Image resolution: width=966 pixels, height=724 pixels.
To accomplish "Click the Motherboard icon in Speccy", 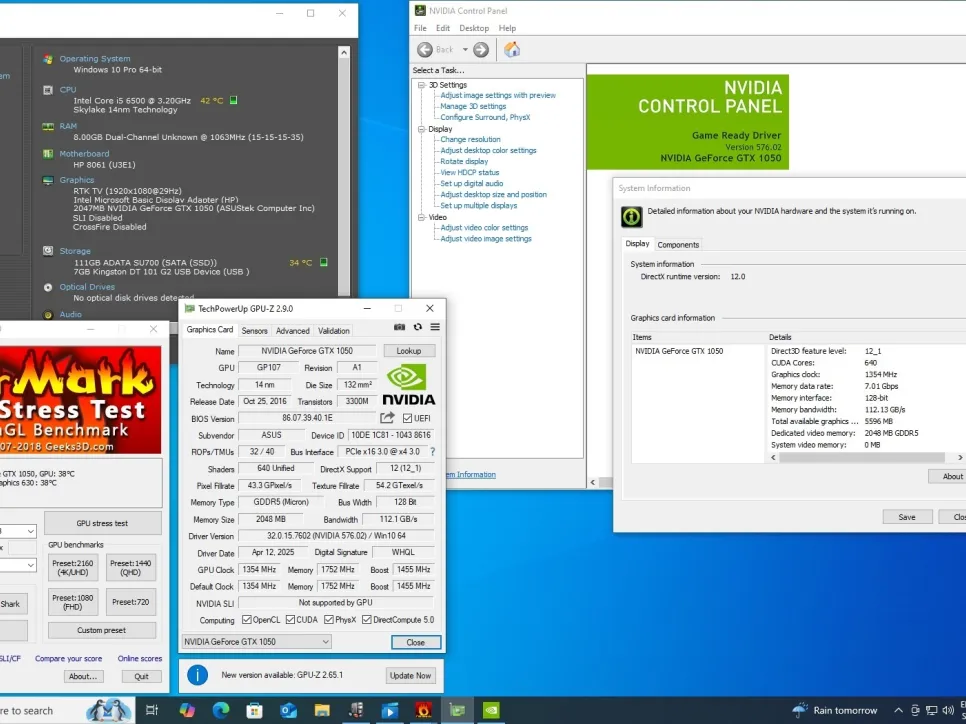I will click(48, 153).
